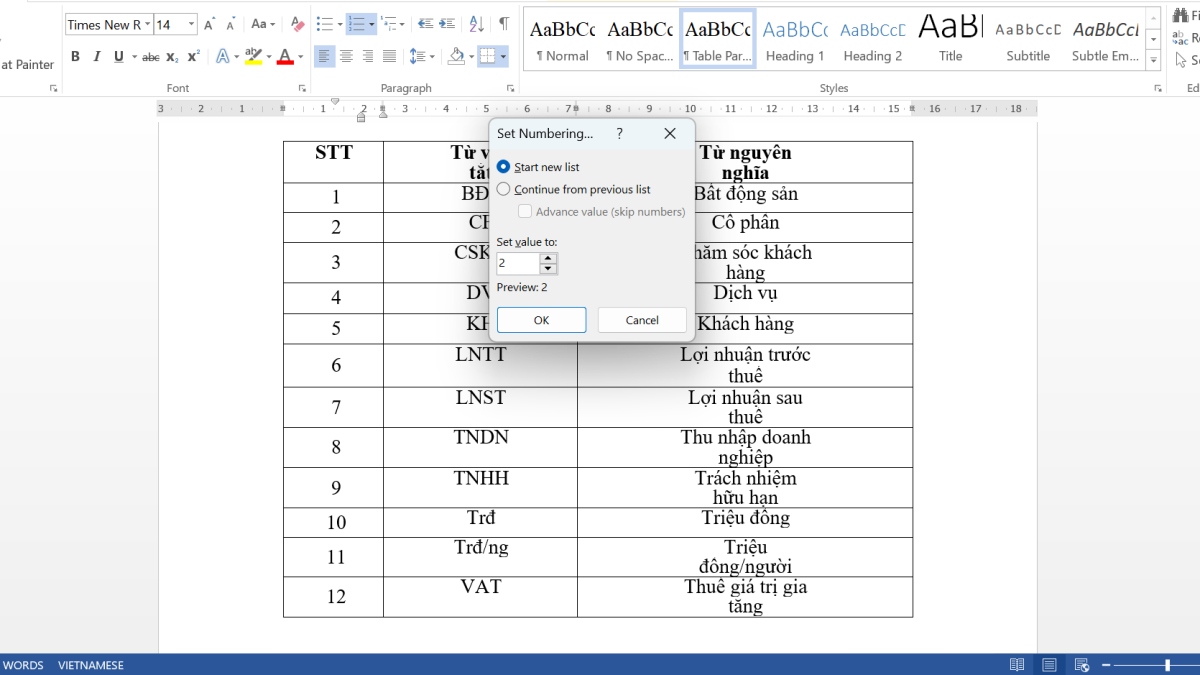Open the font size dropdown

click(x=190, y=23)
